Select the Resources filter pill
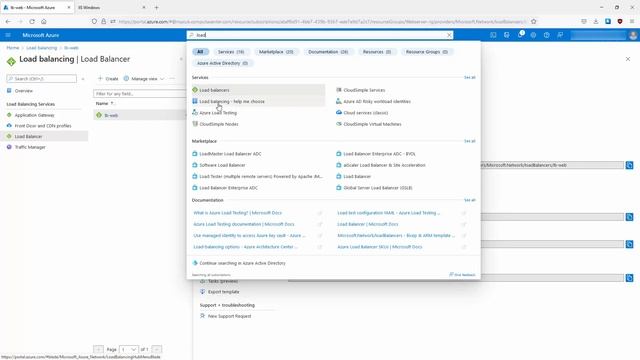The width and height of the screenshot is (640, 360). 377,52
